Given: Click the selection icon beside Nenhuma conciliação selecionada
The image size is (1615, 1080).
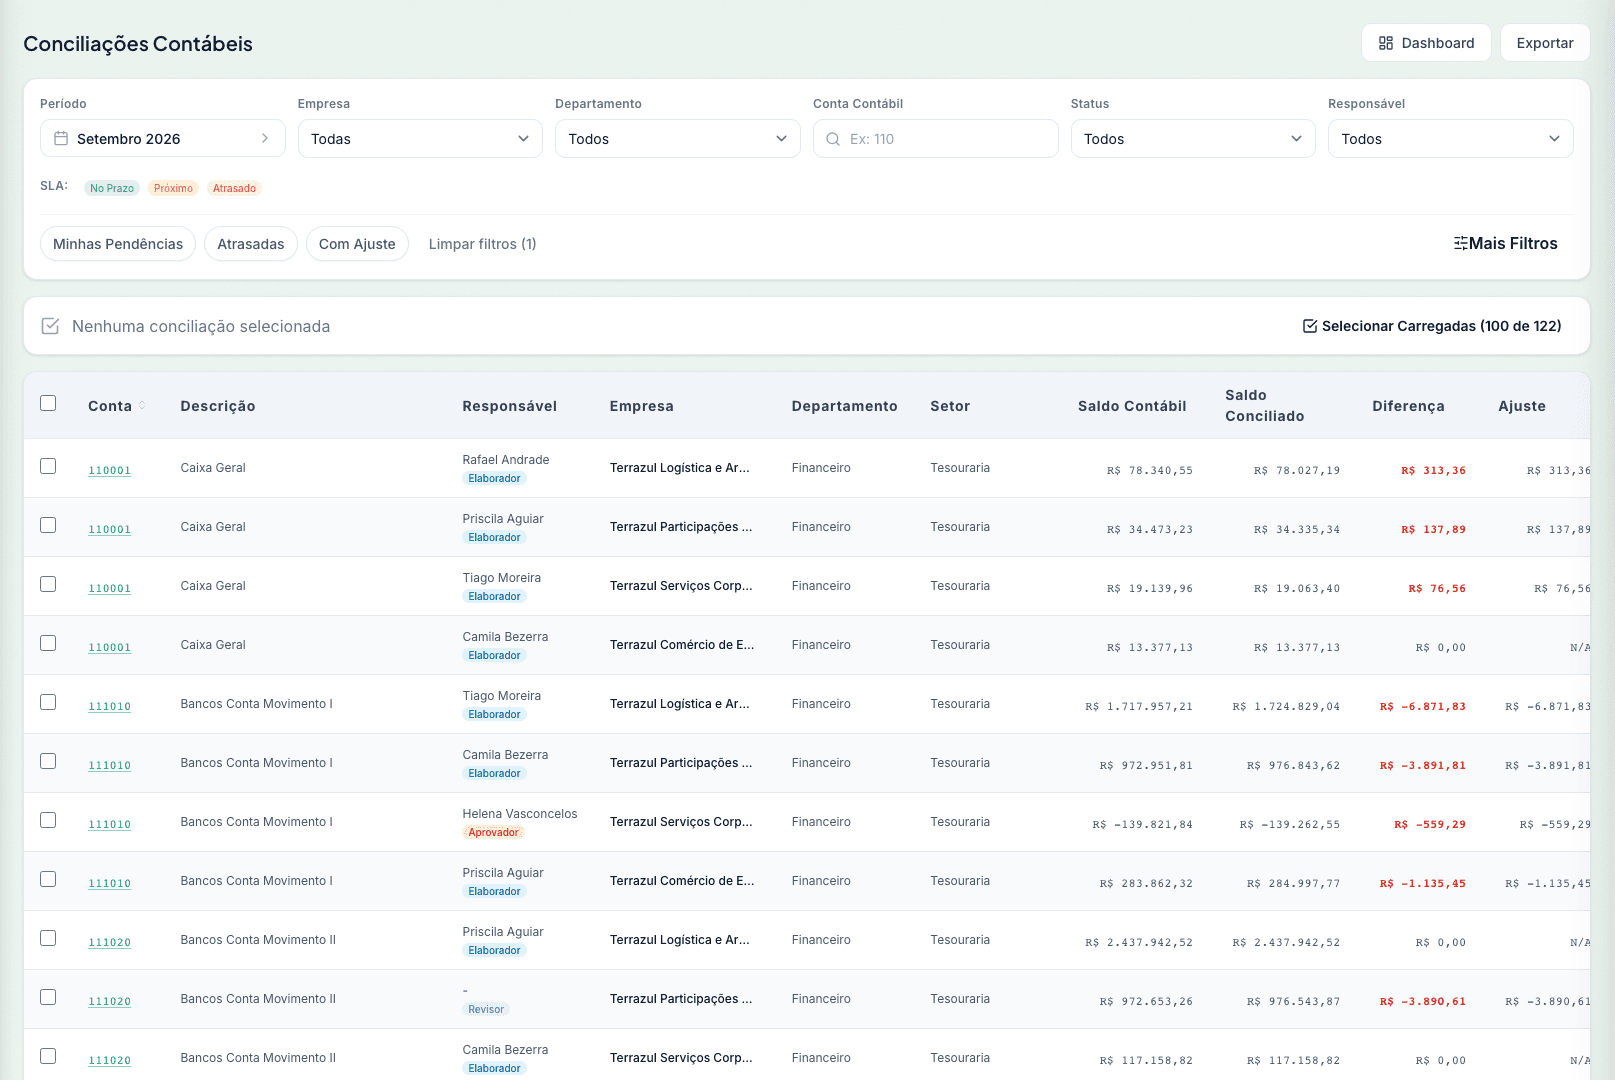Looking at the screenshot, I should (50, 326).
